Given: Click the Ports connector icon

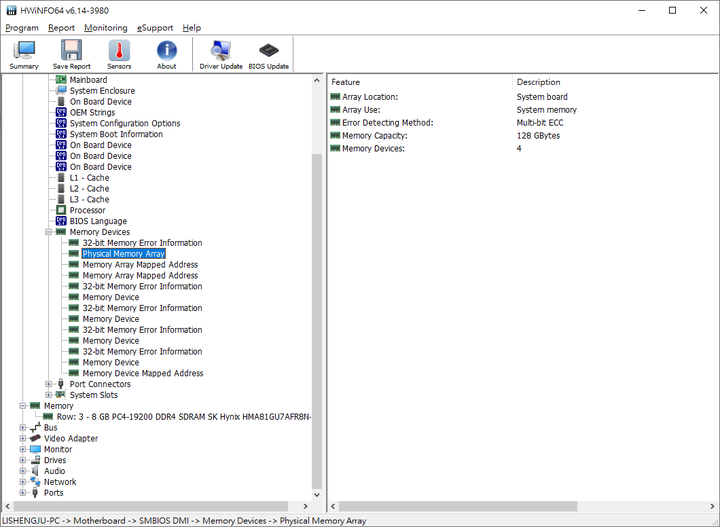Looking at the screenshot, I should pyautogui.click(x=35, y=493).
